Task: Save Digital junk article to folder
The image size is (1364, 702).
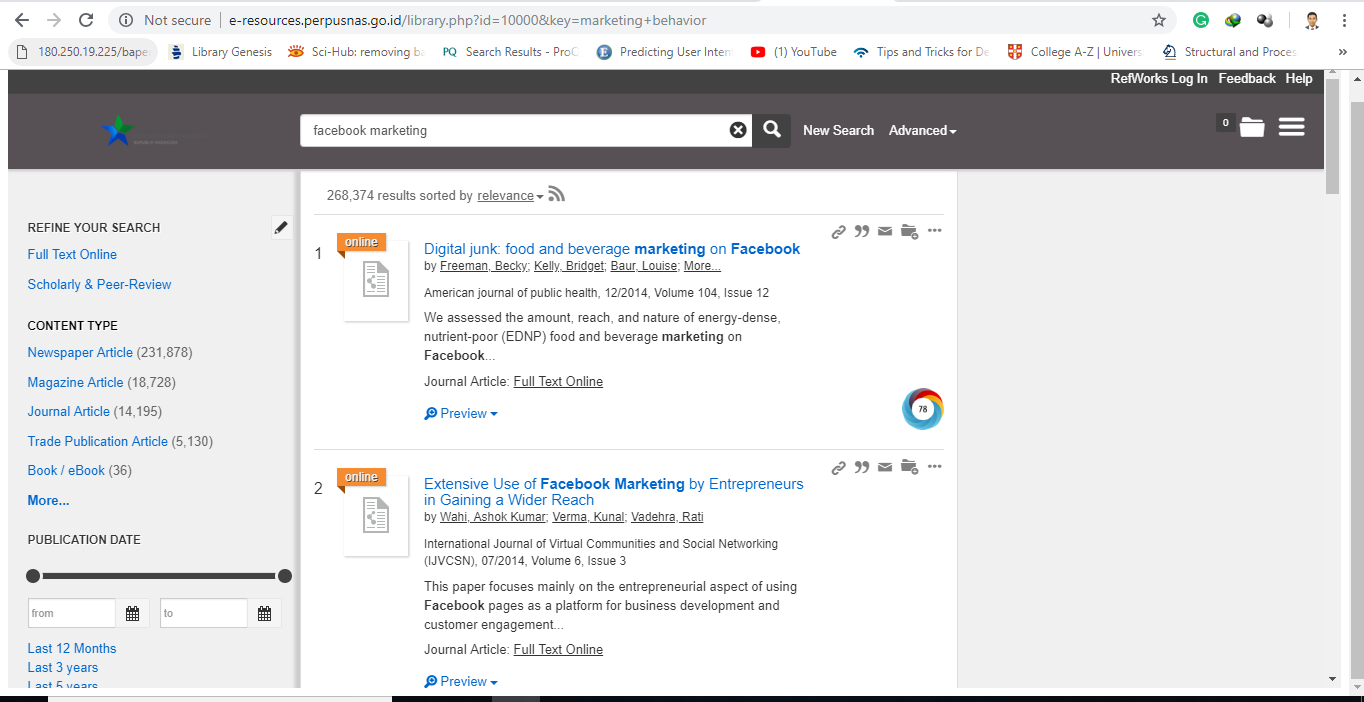Action: point(909,232)
